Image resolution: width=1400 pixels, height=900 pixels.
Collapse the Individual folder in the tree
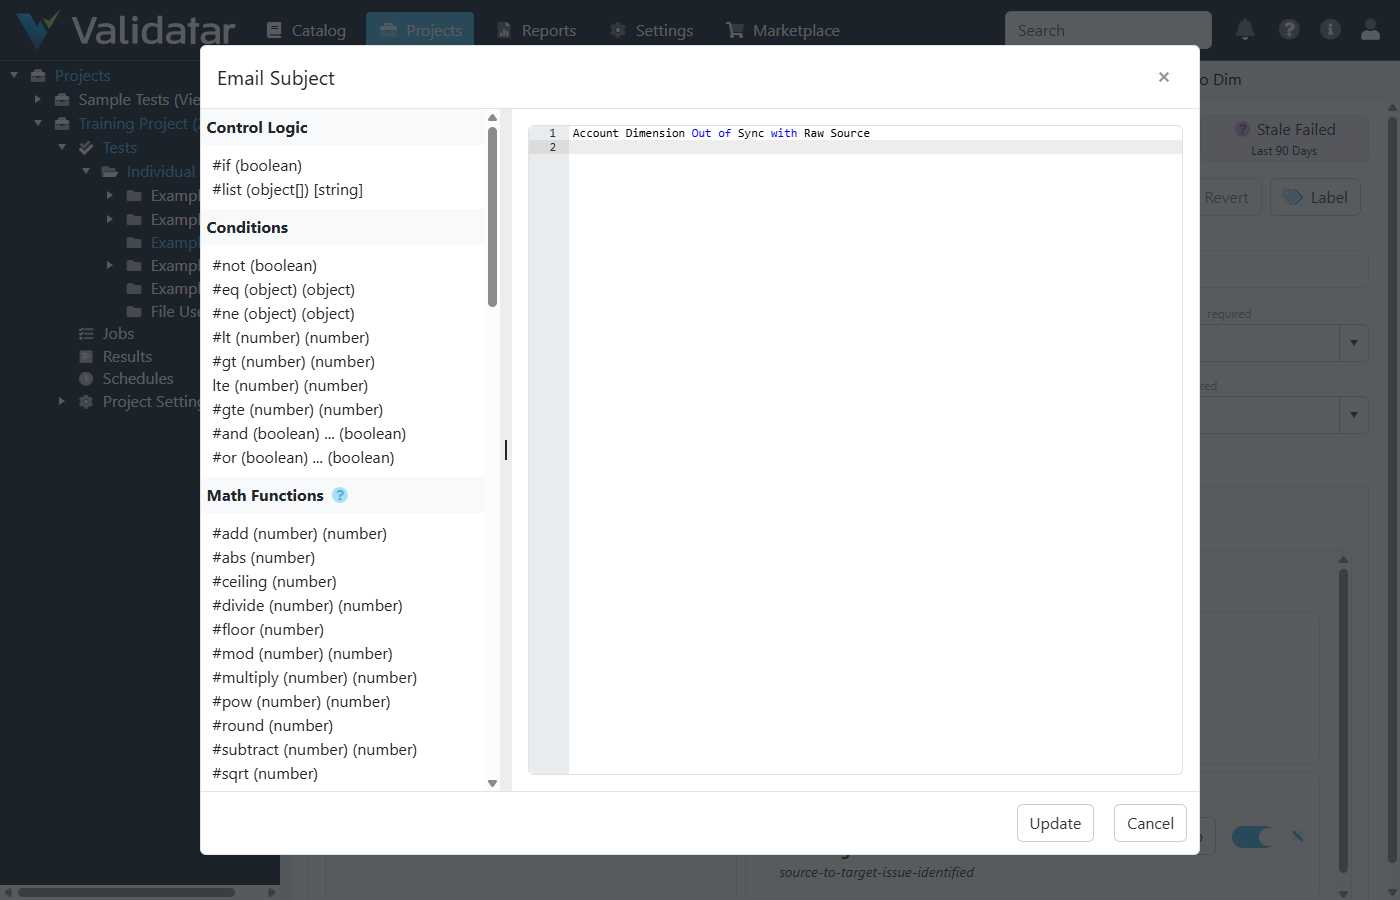point(85,171)
